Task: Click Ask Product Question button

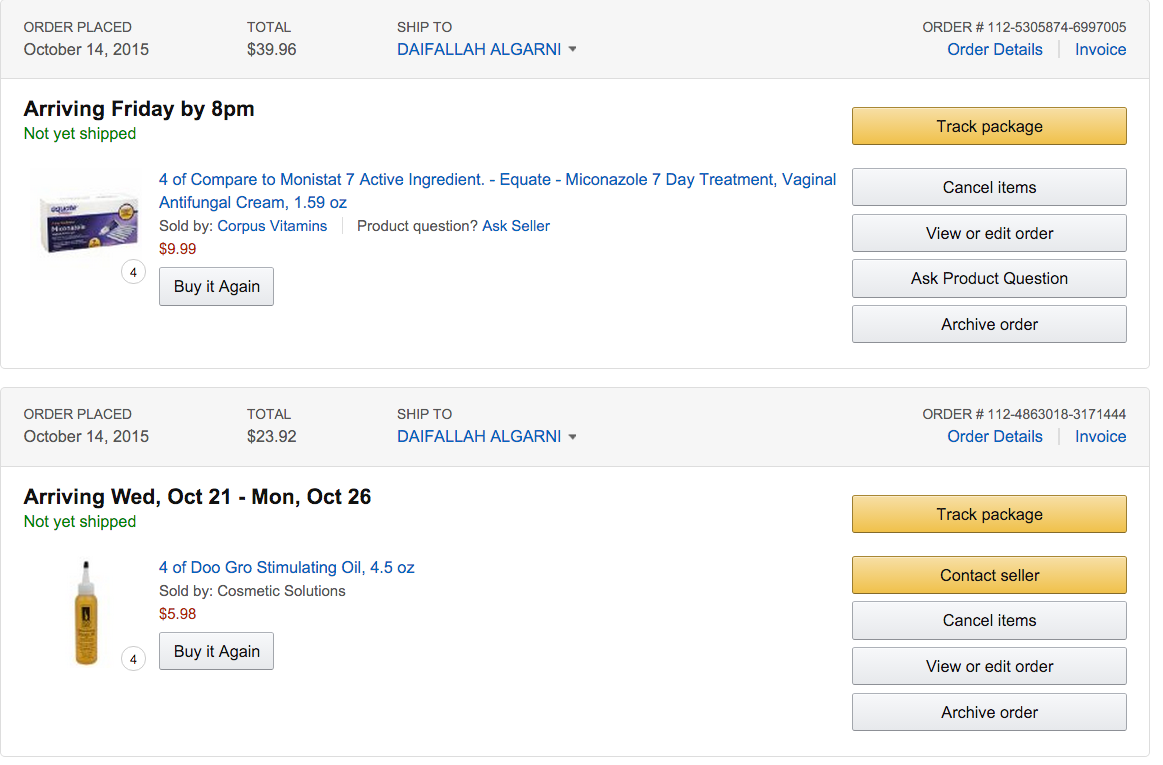Action: coord(989,278)
